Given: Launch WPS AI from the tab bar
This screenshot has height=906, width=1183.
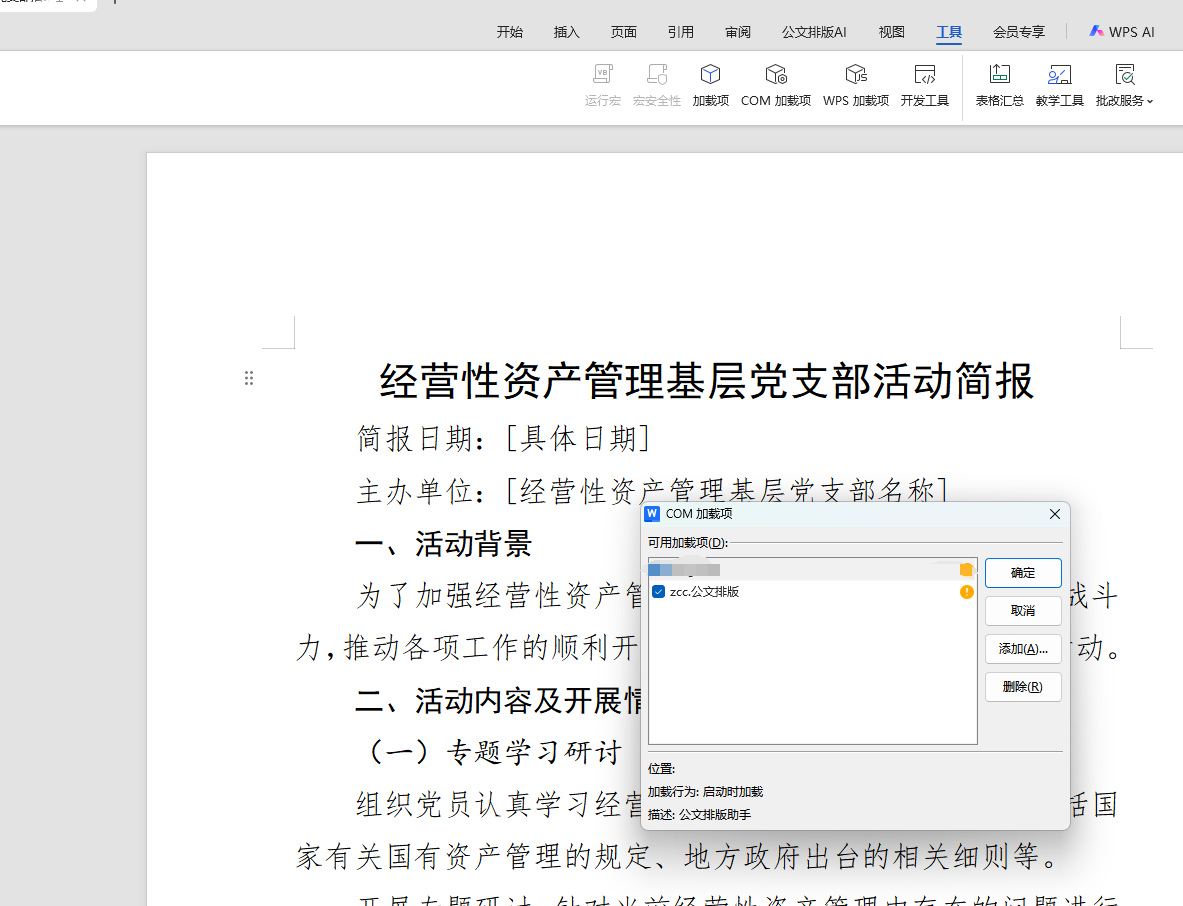Looking at the screenshot, I should (1122, 32).
